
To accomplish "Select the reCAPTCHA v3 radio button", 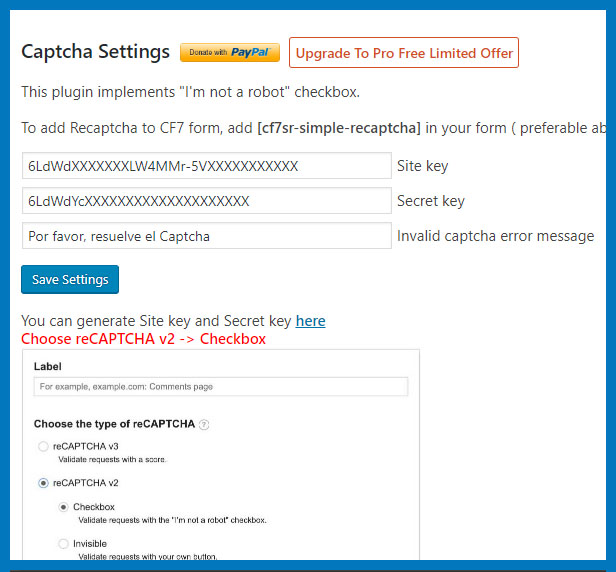I will tap(43, 446).
